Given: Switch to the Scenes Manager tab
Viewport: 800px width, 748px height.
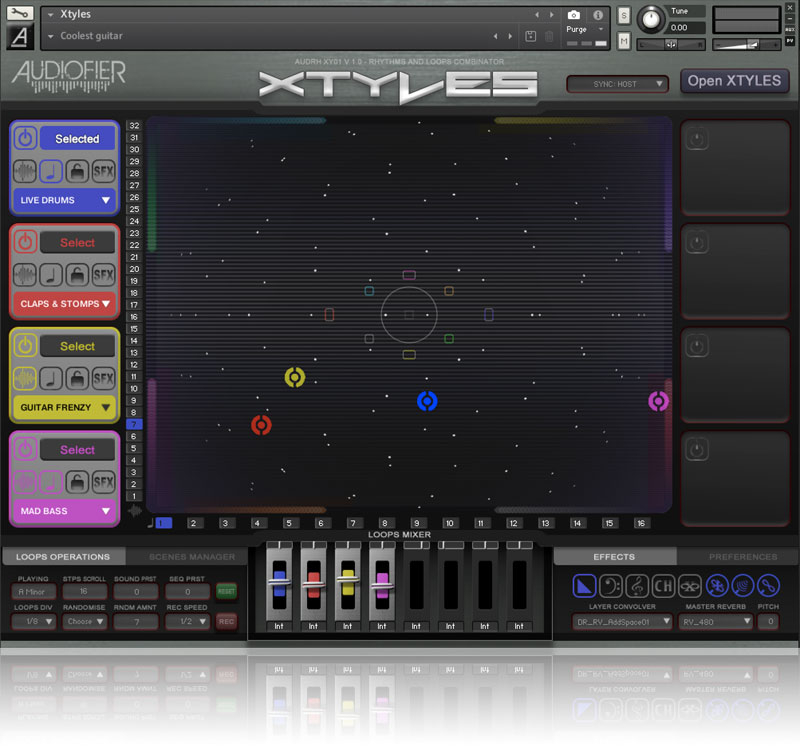Looking at the screenshot, I should click(x=191, y=557).
